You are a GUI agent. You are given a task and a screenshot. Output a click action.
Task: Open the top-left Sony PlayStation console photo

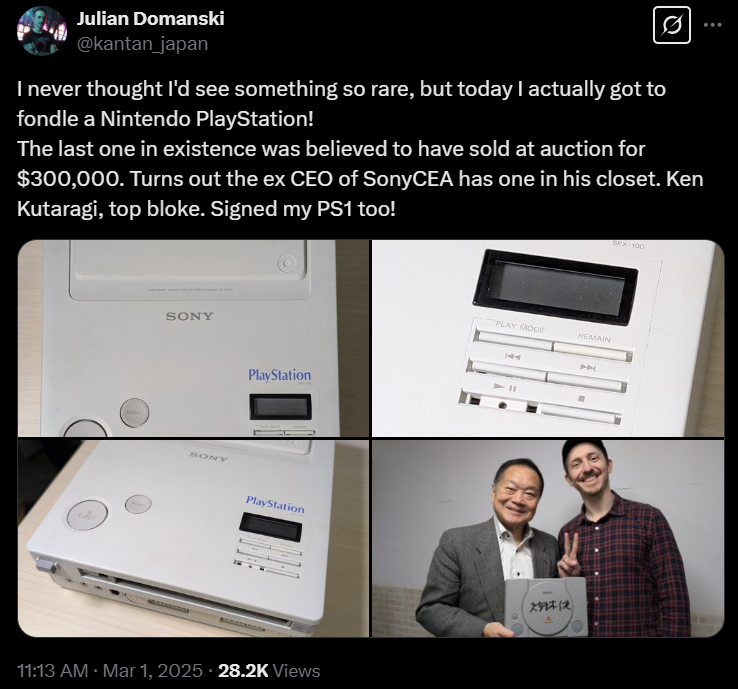[193, 338]
